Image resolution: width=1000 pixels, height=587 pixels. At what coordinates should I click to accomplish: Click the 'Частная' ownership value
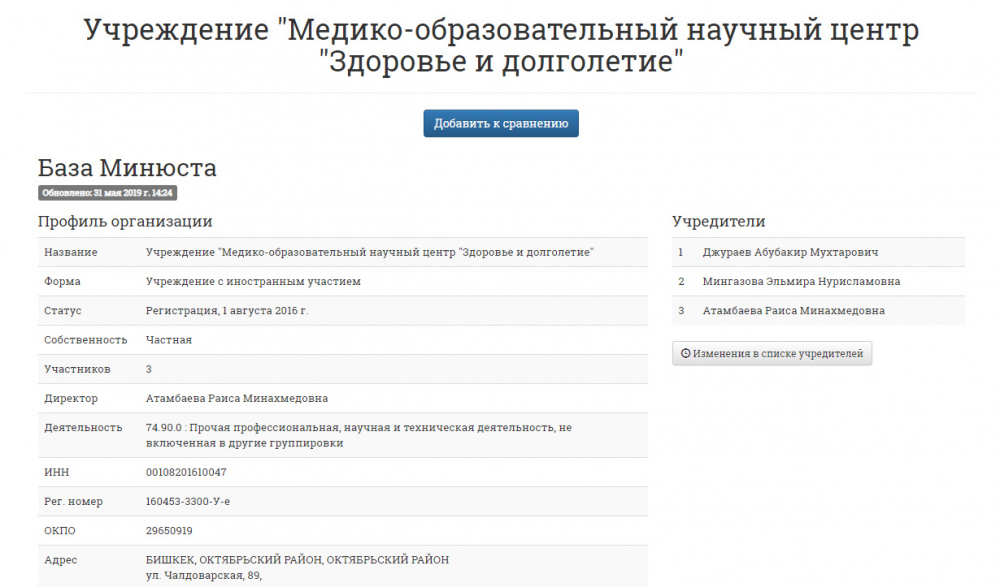[x=168, y=340]
